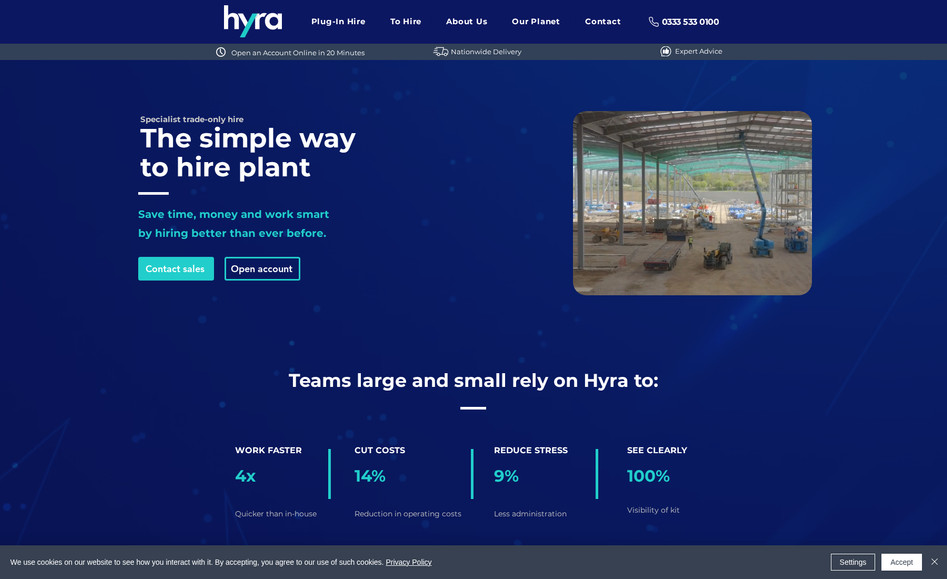Viewport: 947px width, 579px height.
Task: Accept the cookie policy
Action: 900,561
